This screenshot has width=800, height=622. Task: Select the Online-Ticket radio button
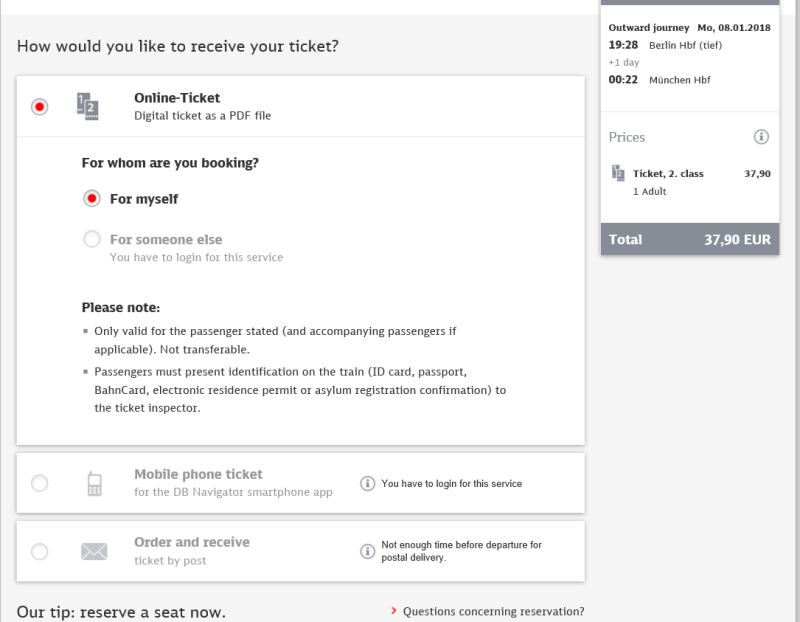coord(40,107)
